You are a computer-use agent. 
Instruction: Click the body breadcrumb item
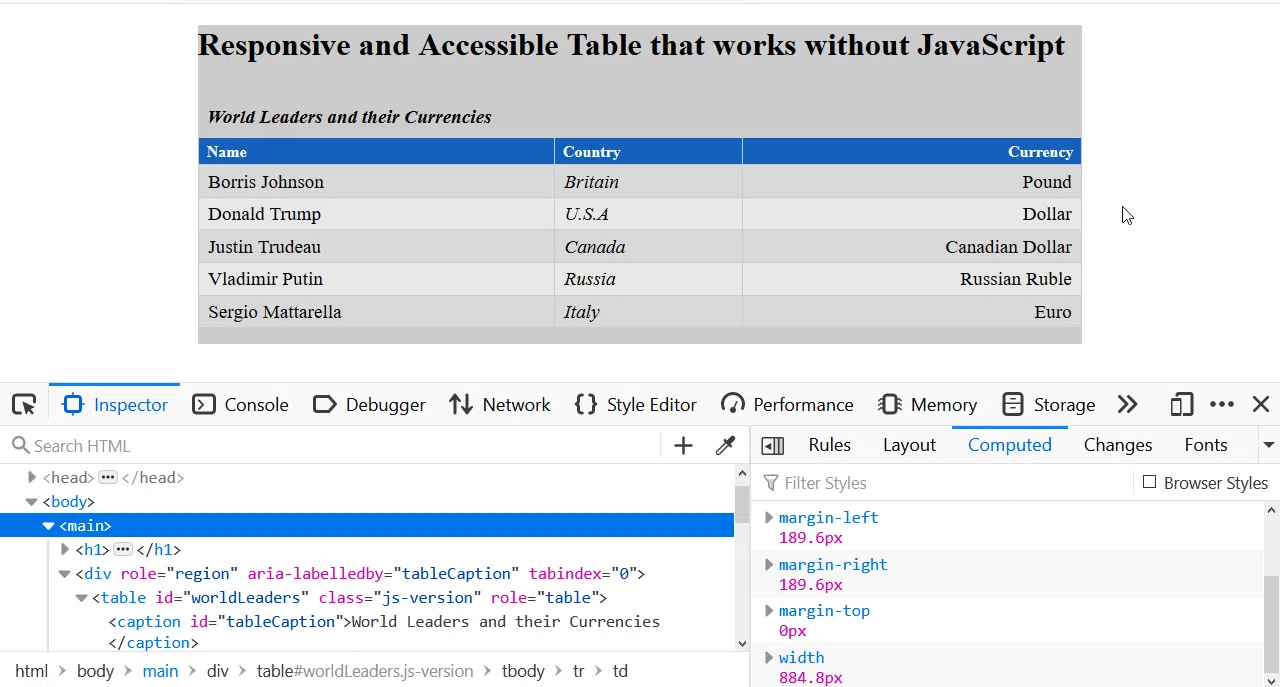tap(95, 671)
